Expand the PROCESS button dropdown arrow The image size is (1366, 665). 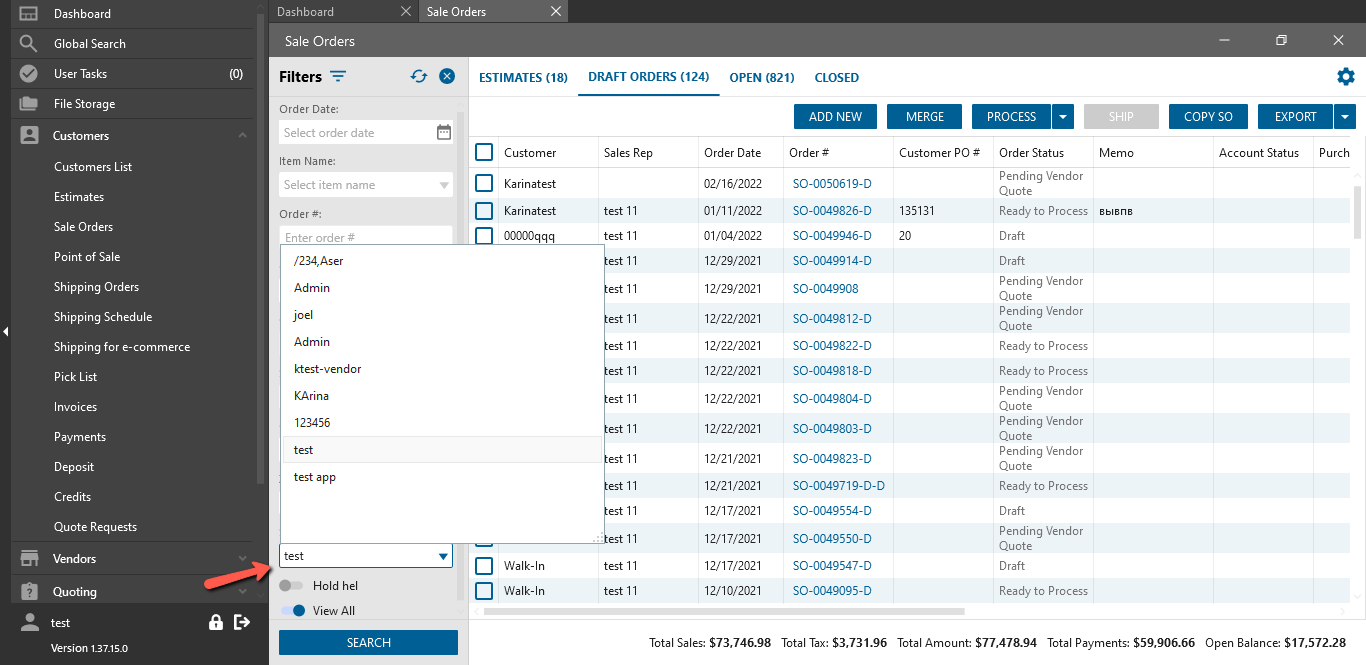[1062, 117]
